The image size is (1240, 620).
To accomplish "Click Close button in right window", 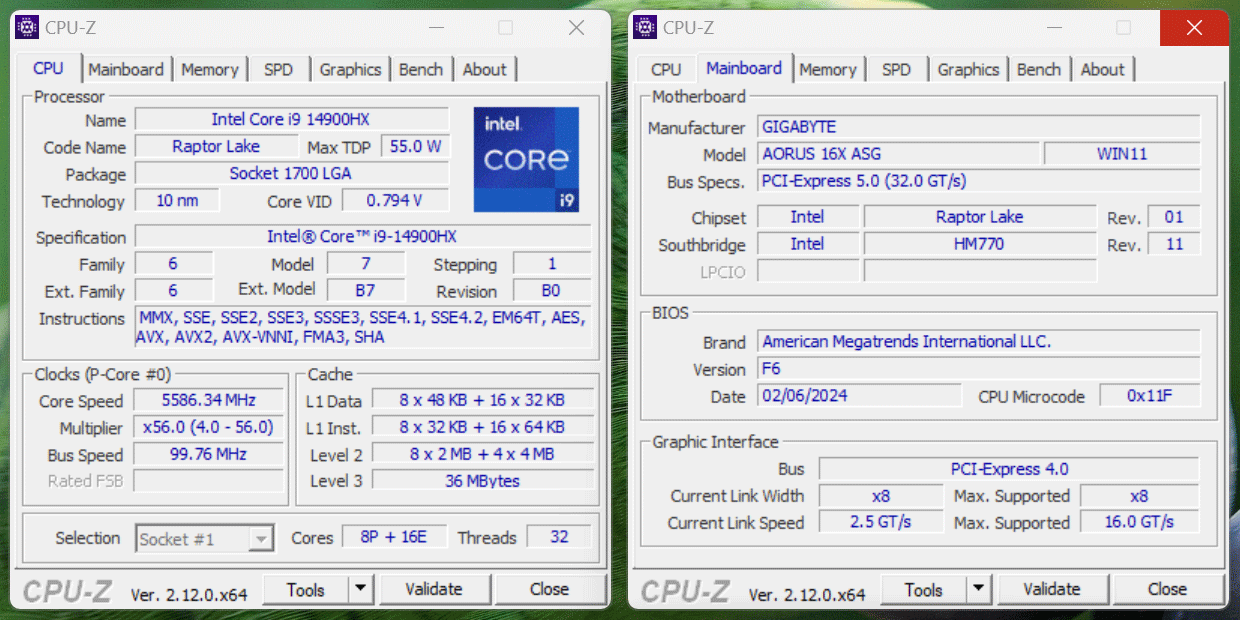I will click(x=1167, y=589).
